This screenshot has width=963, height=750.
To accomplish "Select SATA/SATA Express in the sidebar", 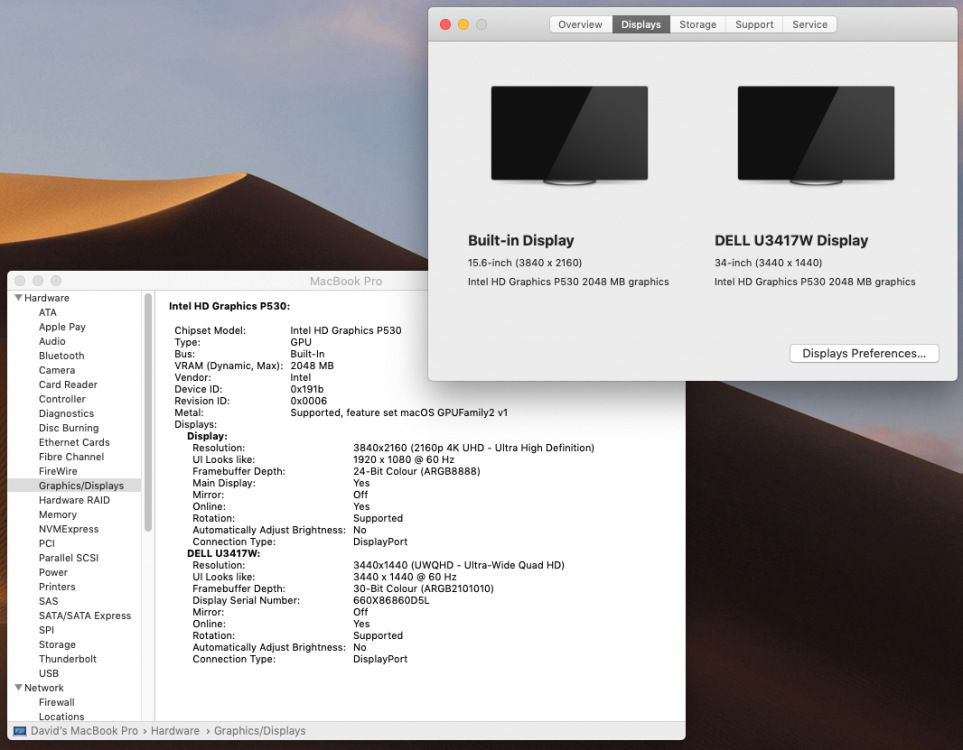I will pos(85,615).
